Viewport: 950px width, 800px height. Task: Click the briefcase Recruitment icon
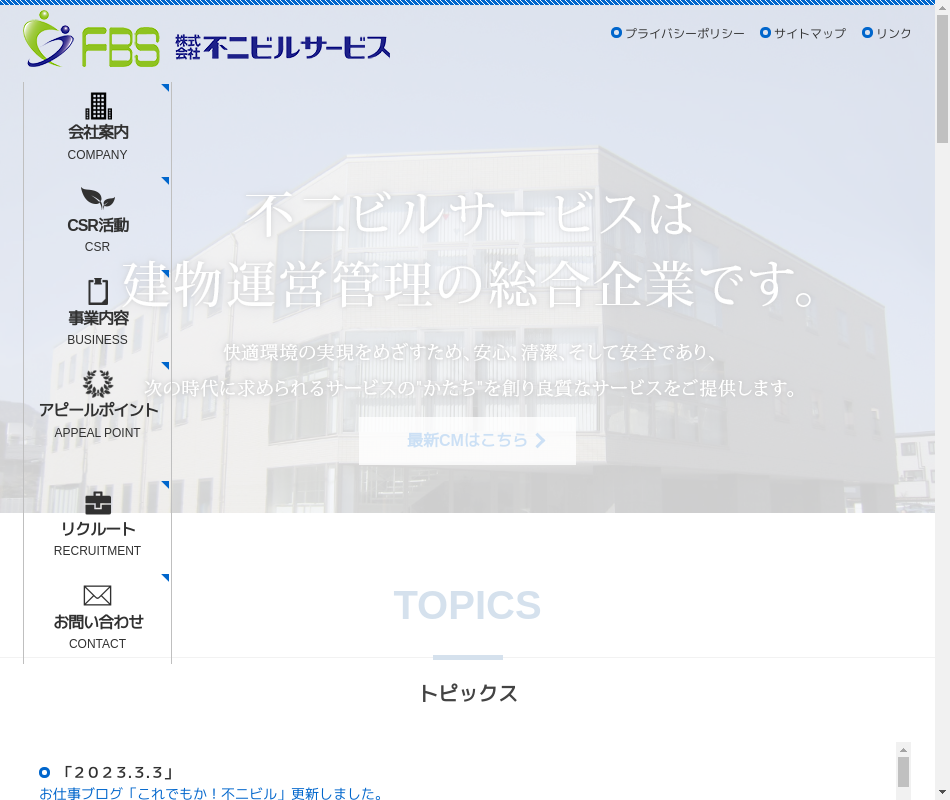click(x=98, y=503)
